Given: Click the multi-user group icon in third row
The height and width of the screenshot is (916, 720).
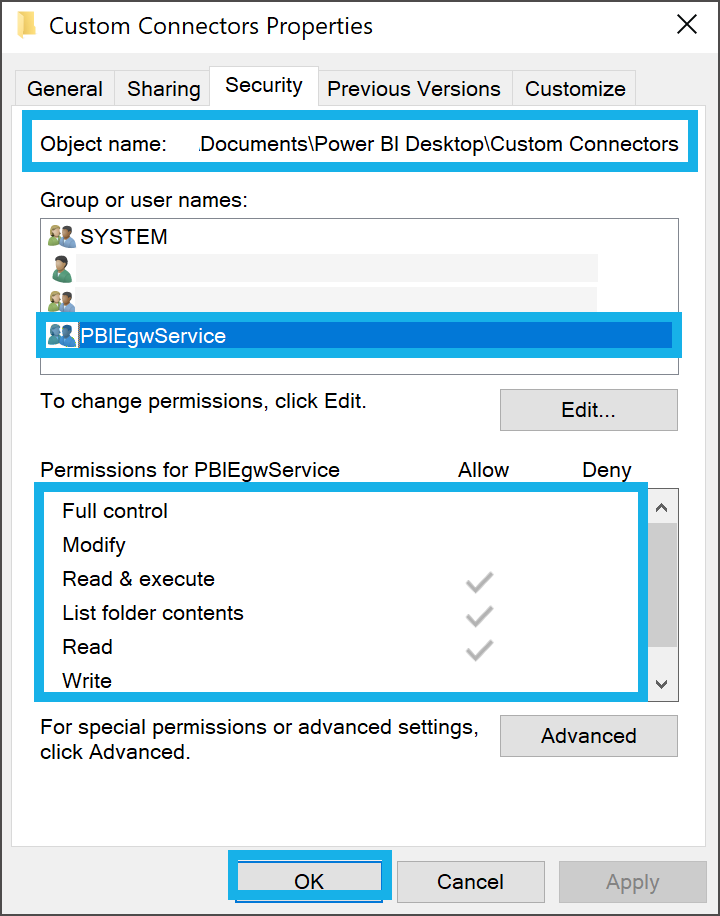Looking at the screenshot, I should [61, 301].
